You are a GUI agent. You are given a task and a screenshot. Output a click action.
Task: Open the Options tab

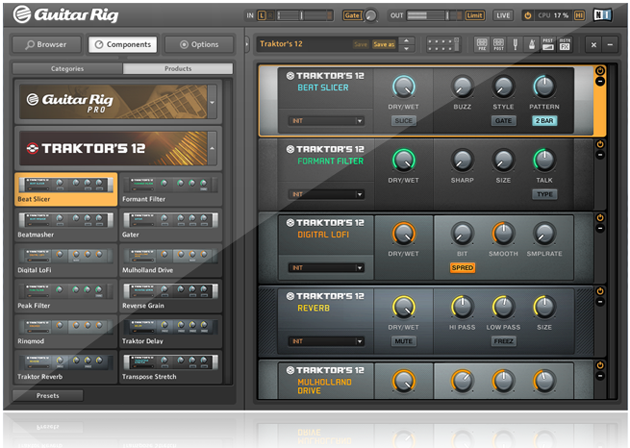point(199,44)
